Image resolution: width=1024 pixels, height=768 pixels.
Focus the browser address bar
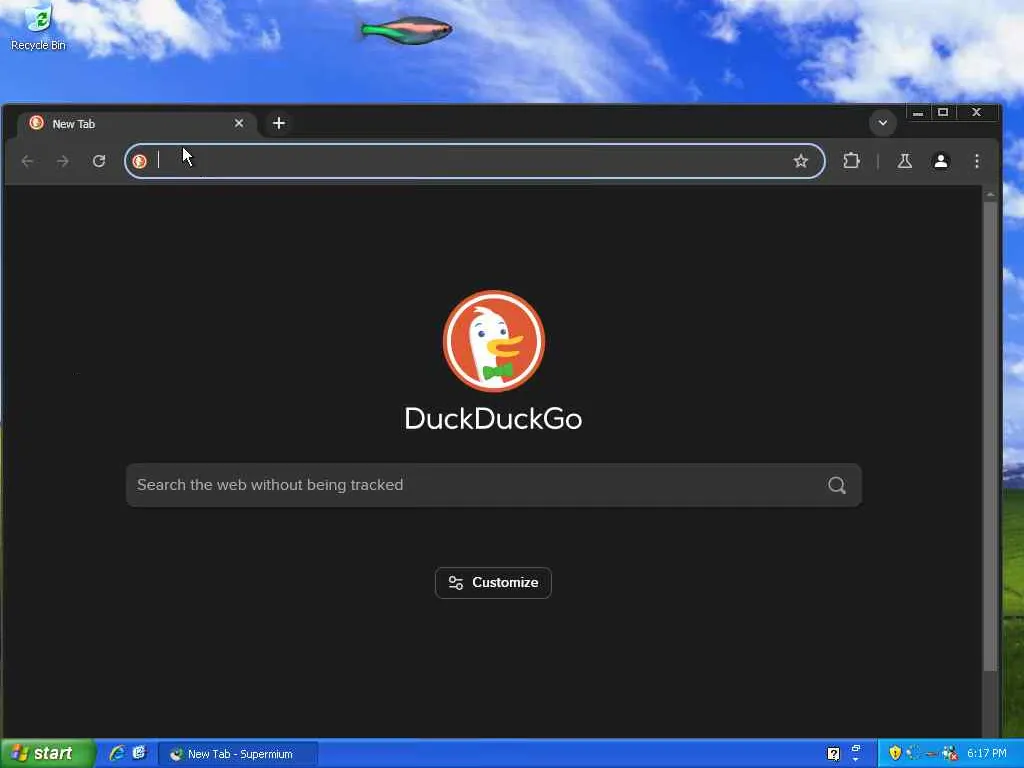point(473,161)
